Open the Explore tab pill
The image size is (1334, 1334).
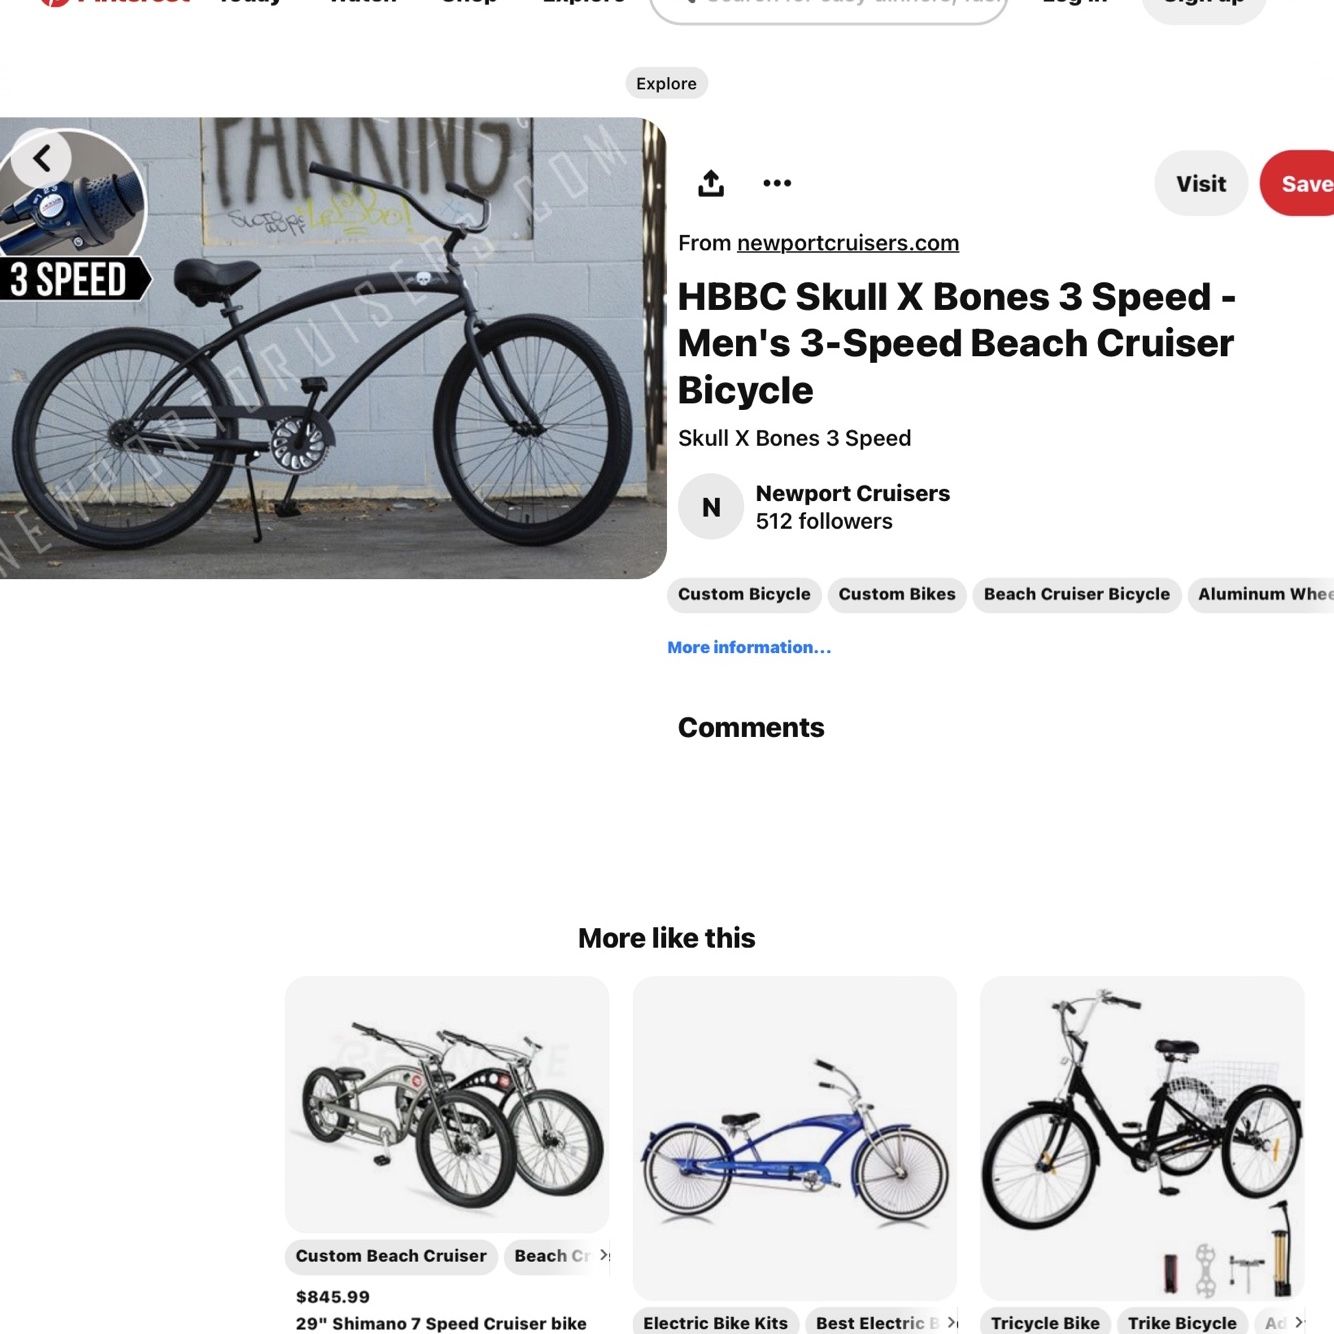(667, 83)
